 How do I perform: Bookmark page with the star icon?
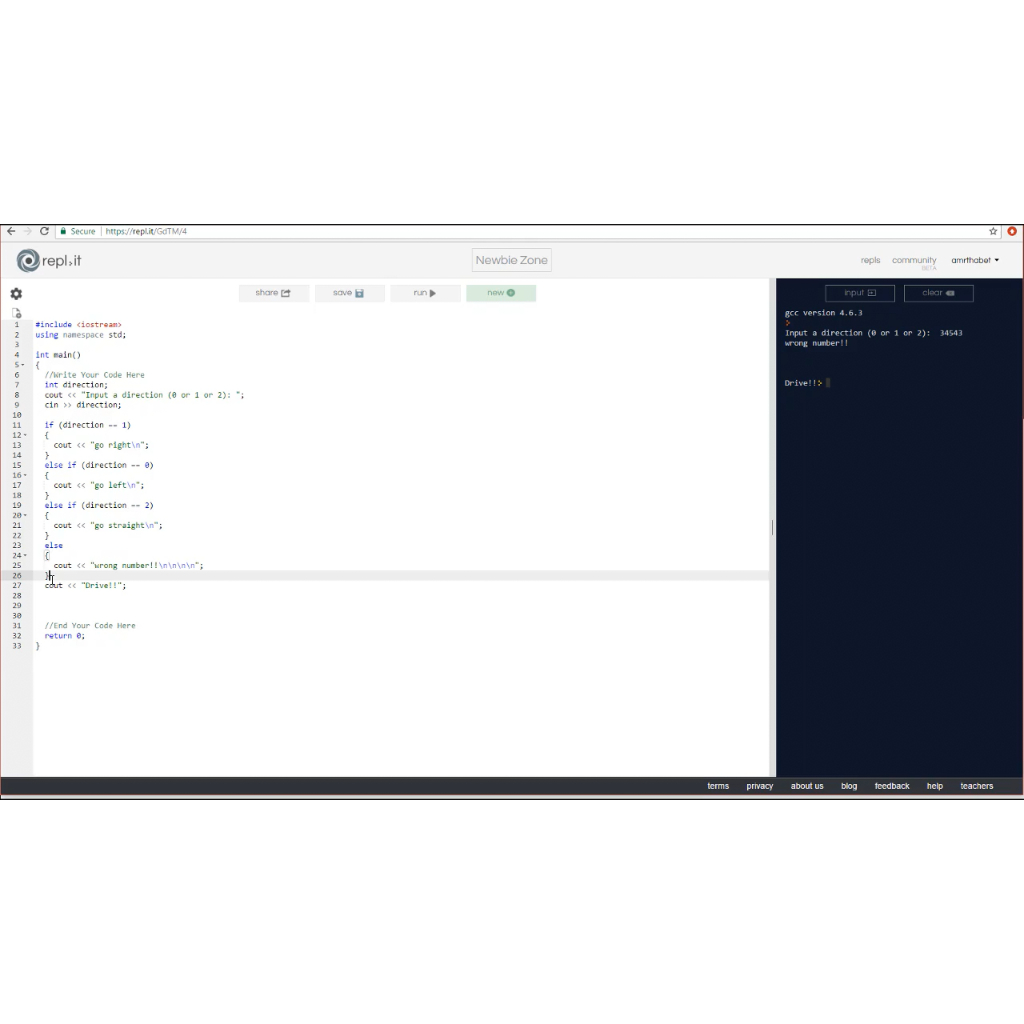993,231
